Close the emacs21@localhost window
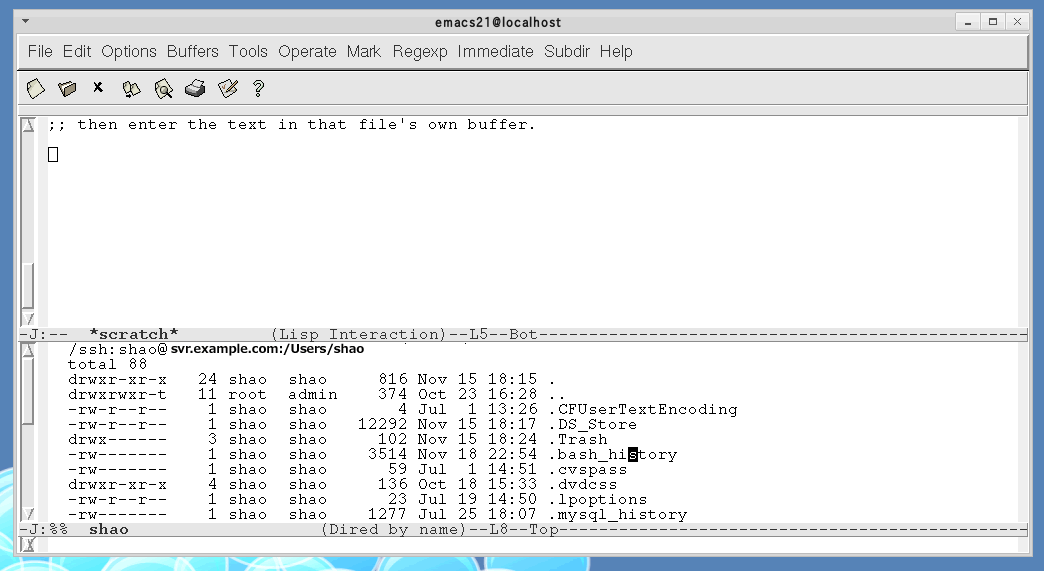This screenshot has width=1044, height=571. tap(1017, 22)
